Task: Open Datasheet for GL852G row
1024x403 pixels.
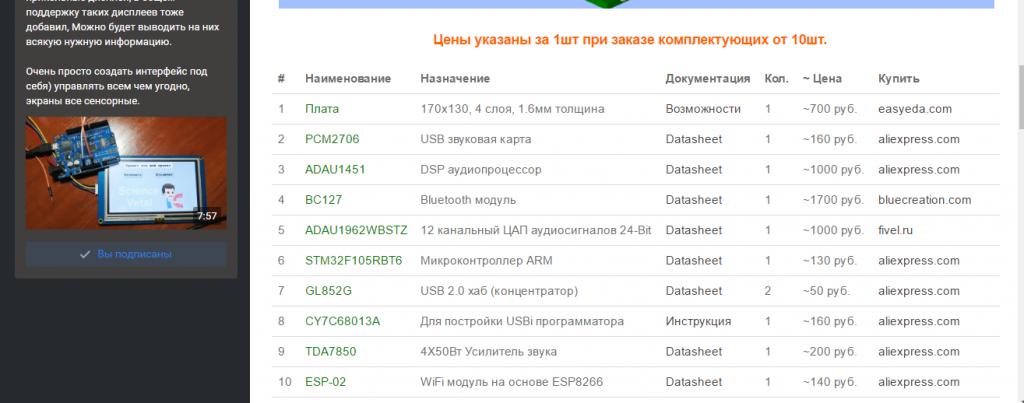Action: 694,291
